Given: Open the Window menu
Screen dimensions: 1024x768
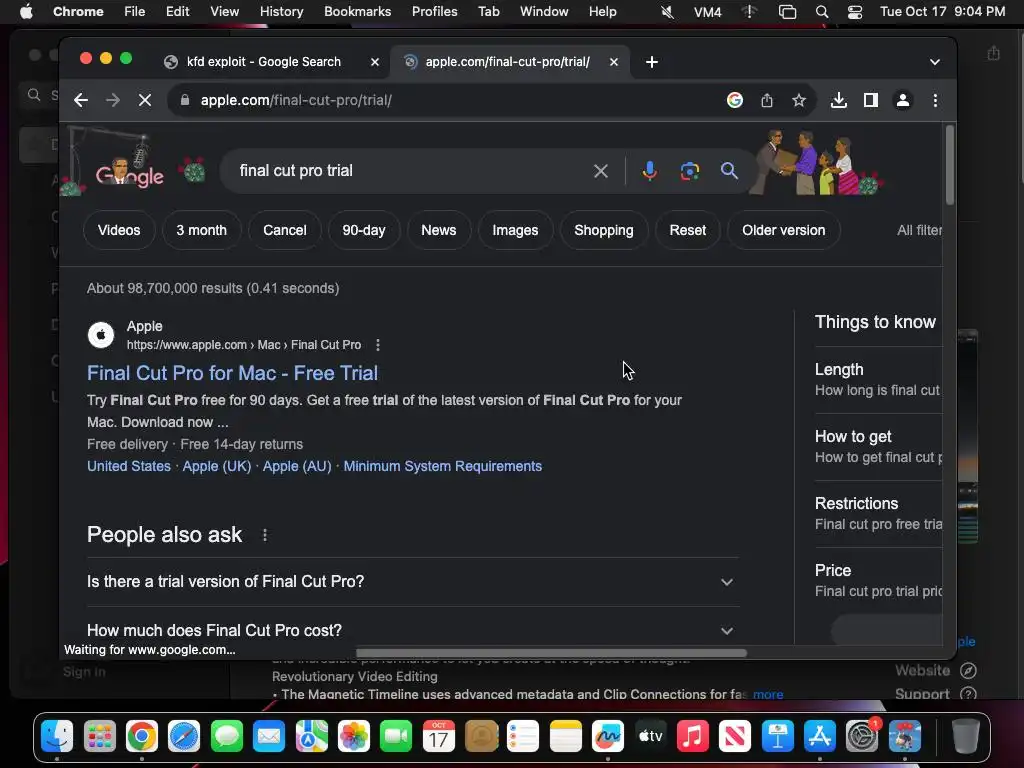Looking at the screenshot, I should tap(544, 12).
